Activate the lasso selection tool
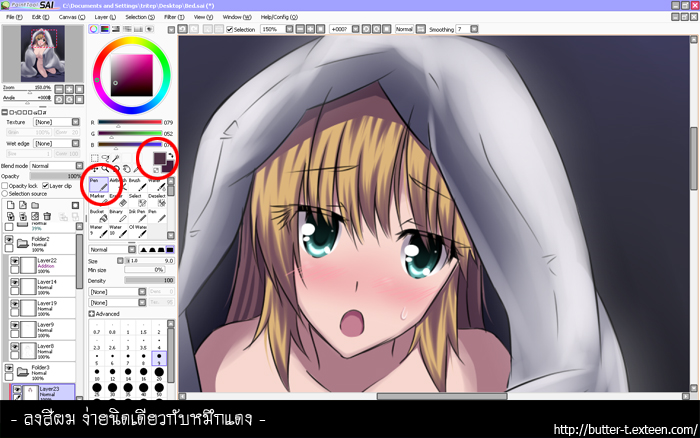700x438 pixels. 105,158
